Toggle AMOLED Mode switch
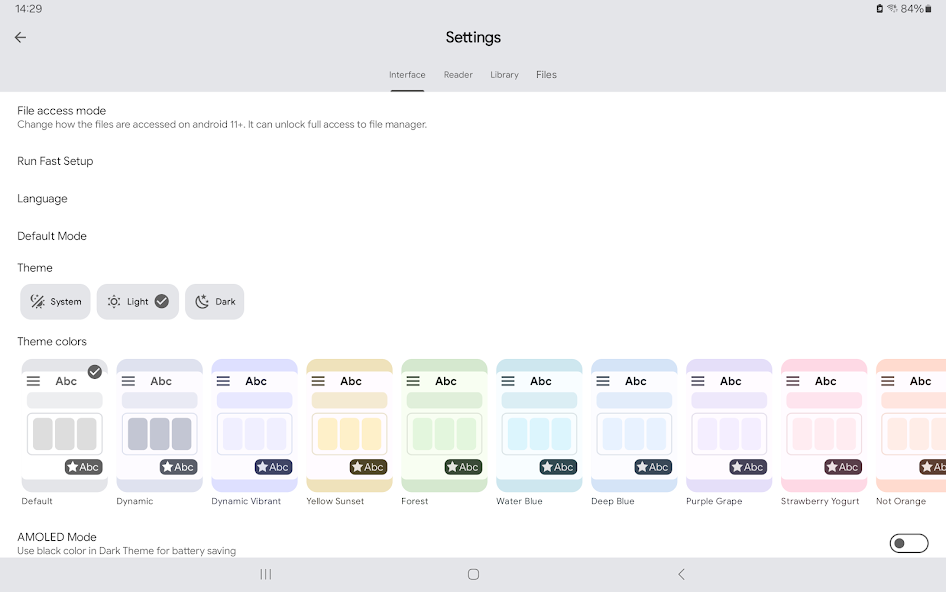This screenshot has height=592, width=946. click(x=908, y=543)
